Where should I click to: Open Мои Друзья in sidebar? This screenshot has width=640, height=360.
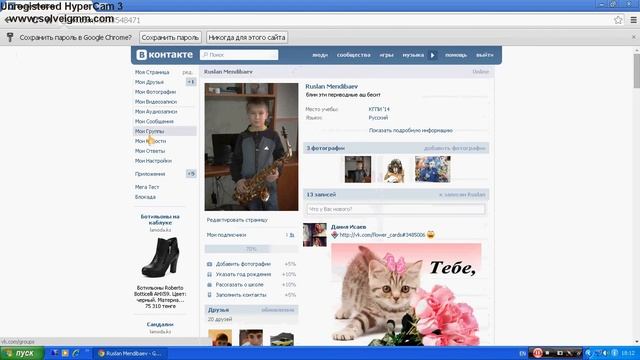(x=149, y=82)
